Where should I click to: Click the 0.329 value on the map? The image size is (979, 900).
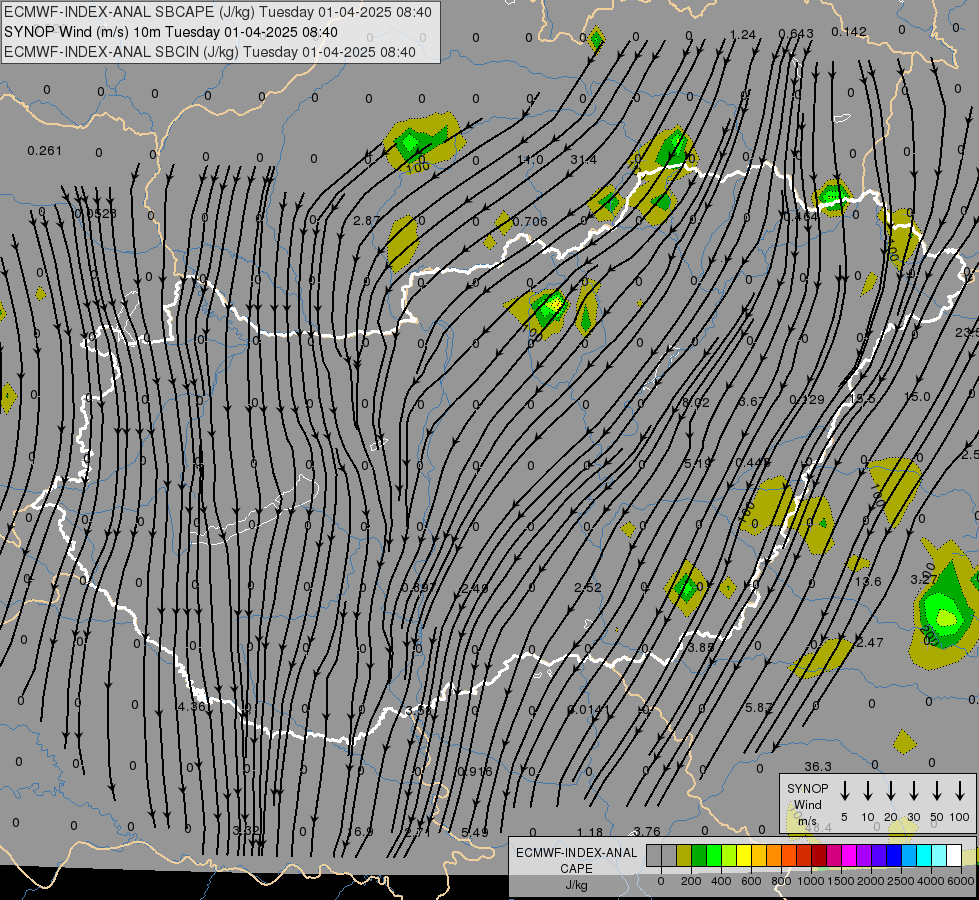(x=807, y=400)
